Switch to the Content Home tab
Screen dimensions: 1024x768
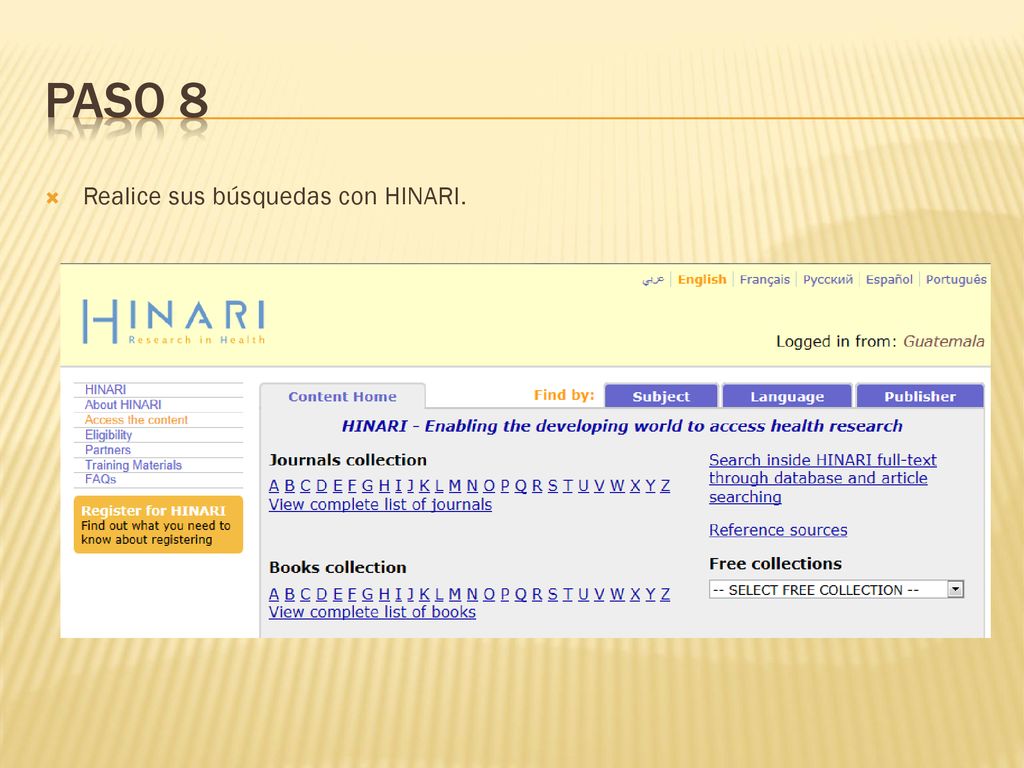tap(342, 396)
